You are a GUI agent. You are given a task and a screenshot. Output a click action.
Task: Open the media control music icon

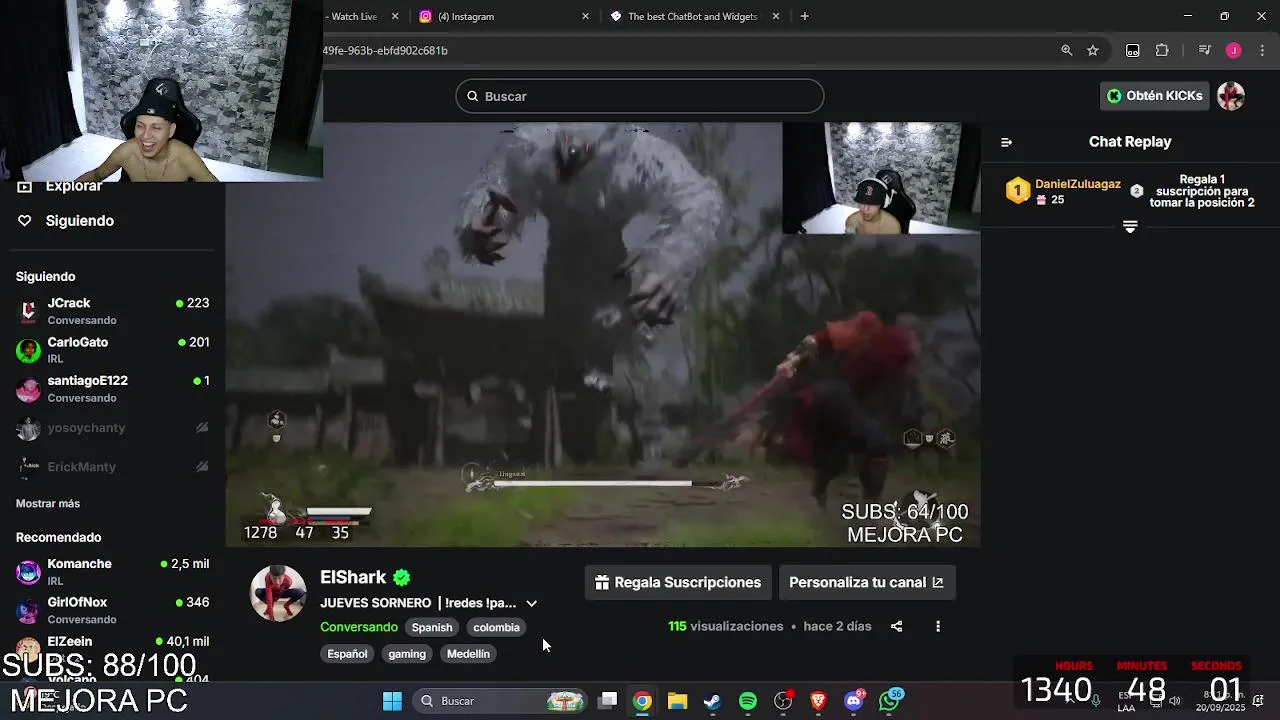coord(1205,50)
